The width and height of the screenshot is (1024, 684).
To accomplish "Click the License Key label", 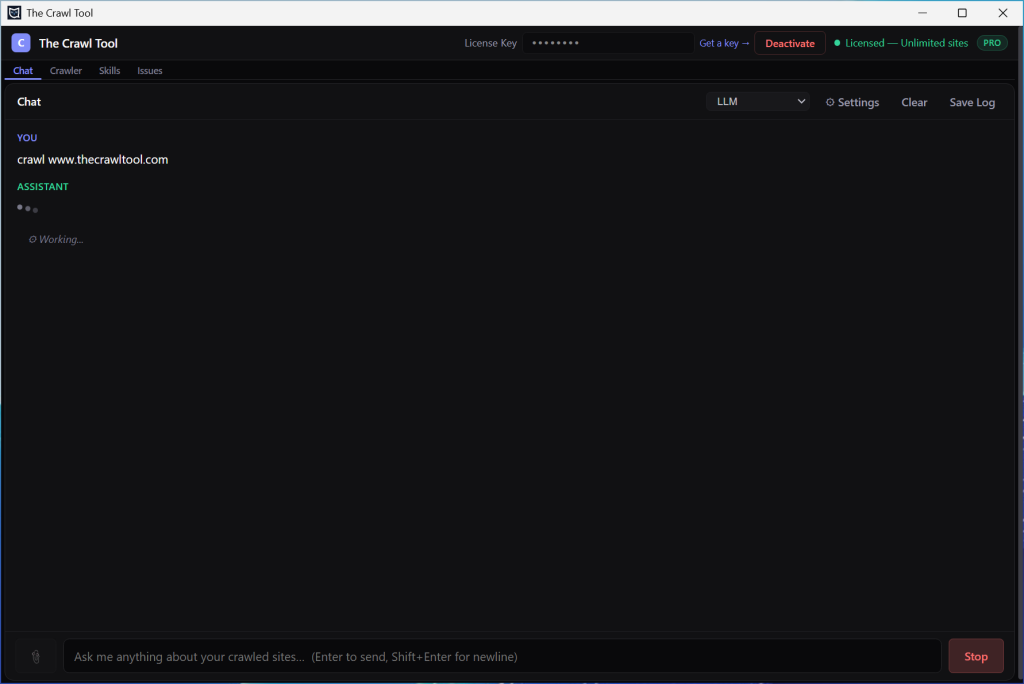I will point(490,43).
